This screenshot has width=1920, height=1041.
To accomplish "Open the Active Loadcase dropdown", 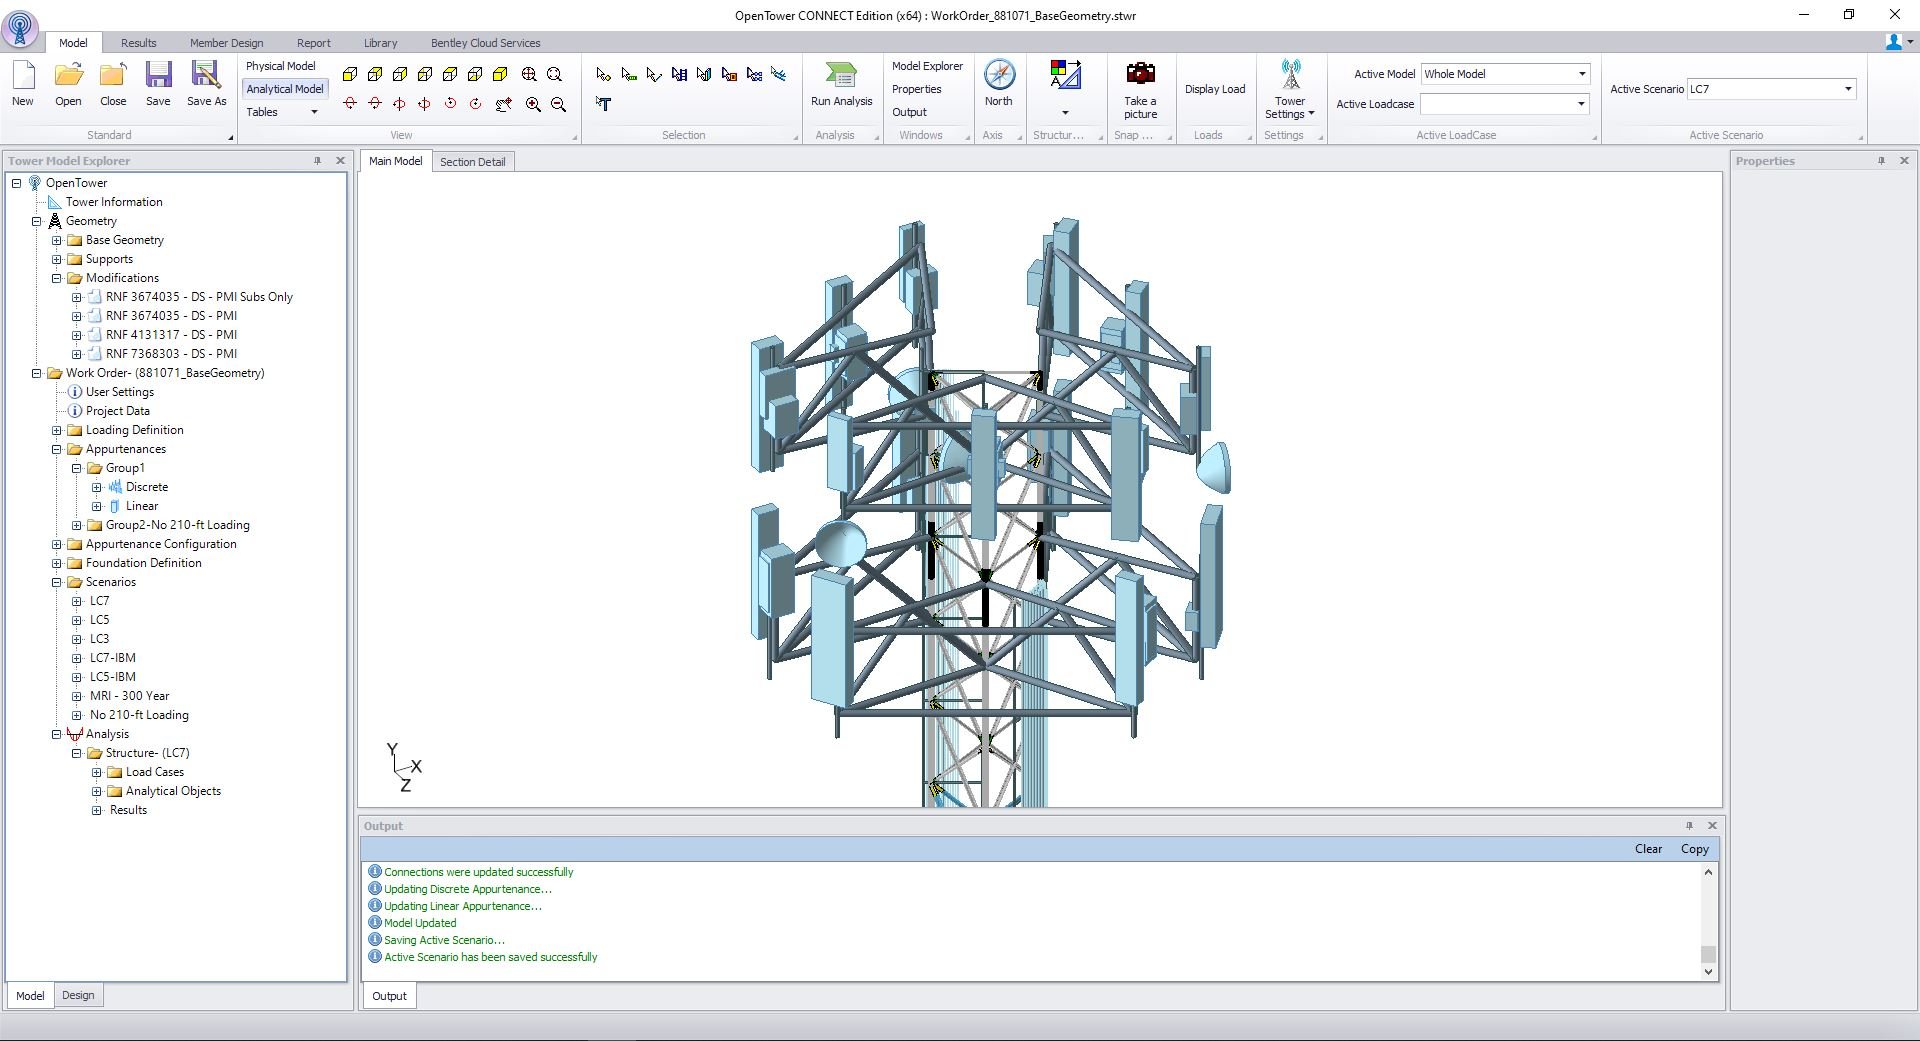I will [1581, 104].
